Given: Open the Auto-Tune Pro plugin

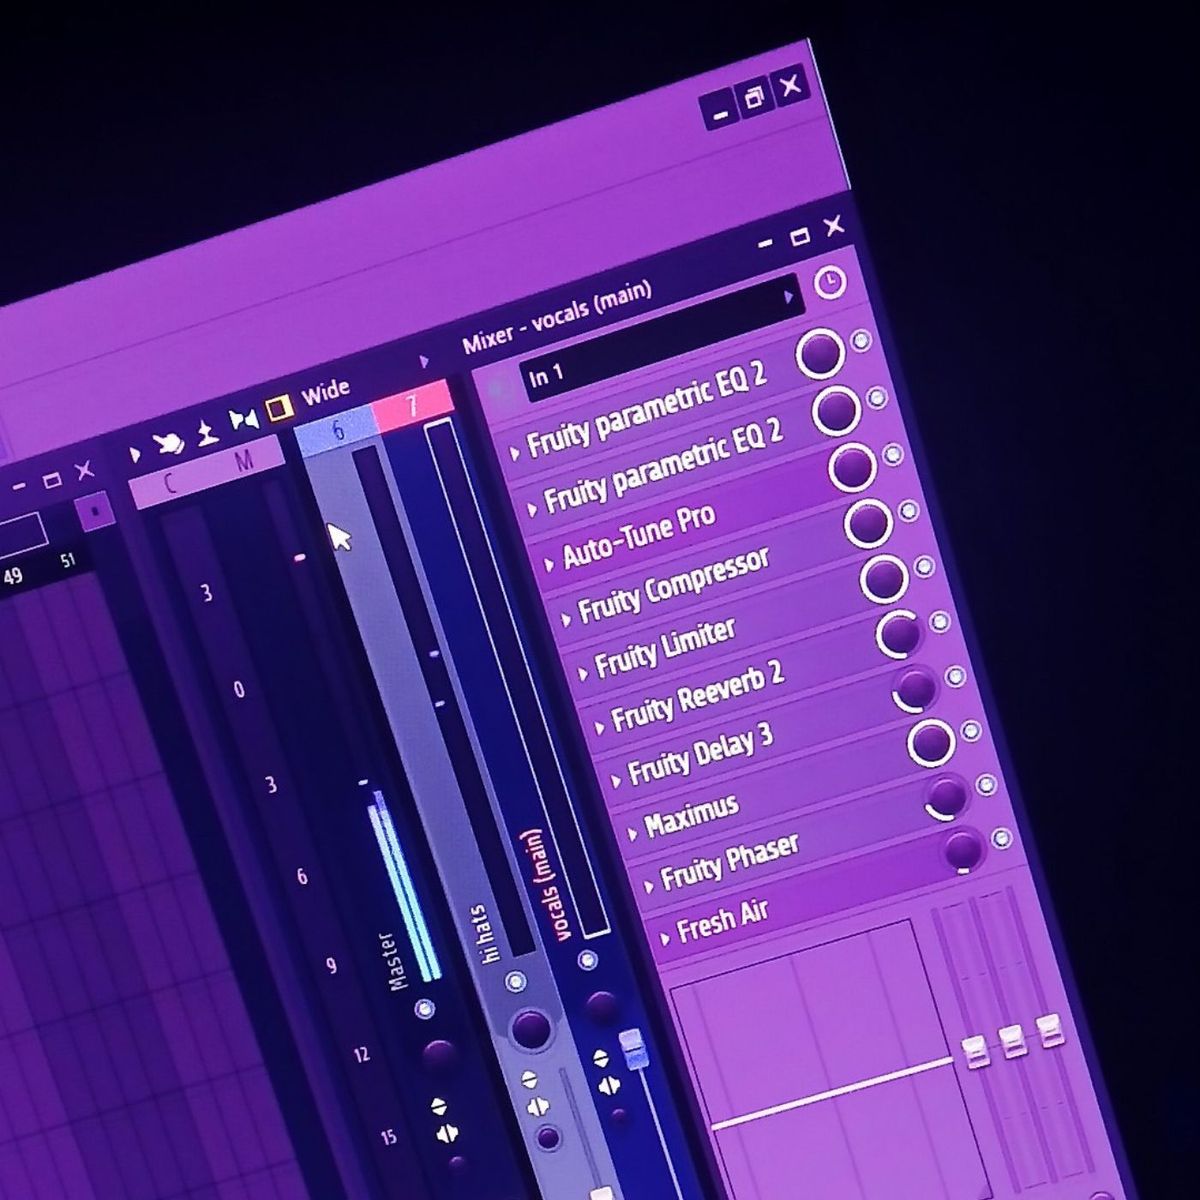Looking at the screenshot, I should coord(639,536).
